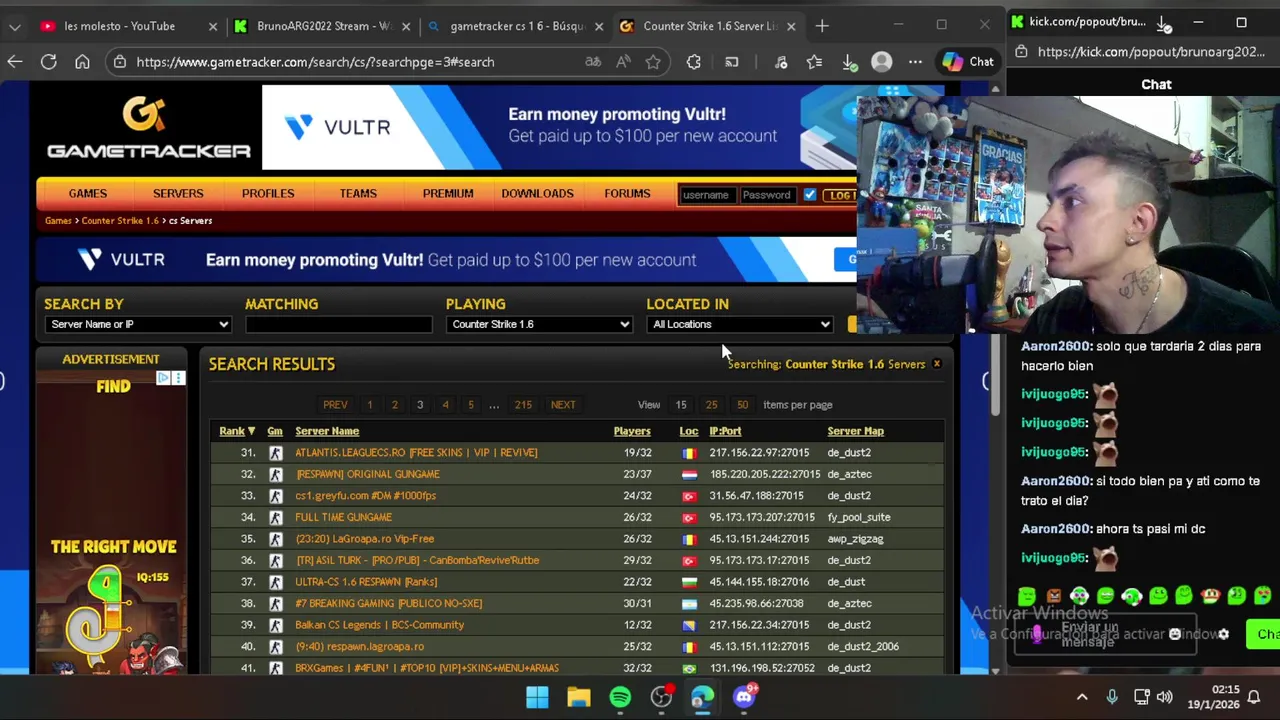
Task: Open the Copilot Chat button
Action: tap(967, 62)
